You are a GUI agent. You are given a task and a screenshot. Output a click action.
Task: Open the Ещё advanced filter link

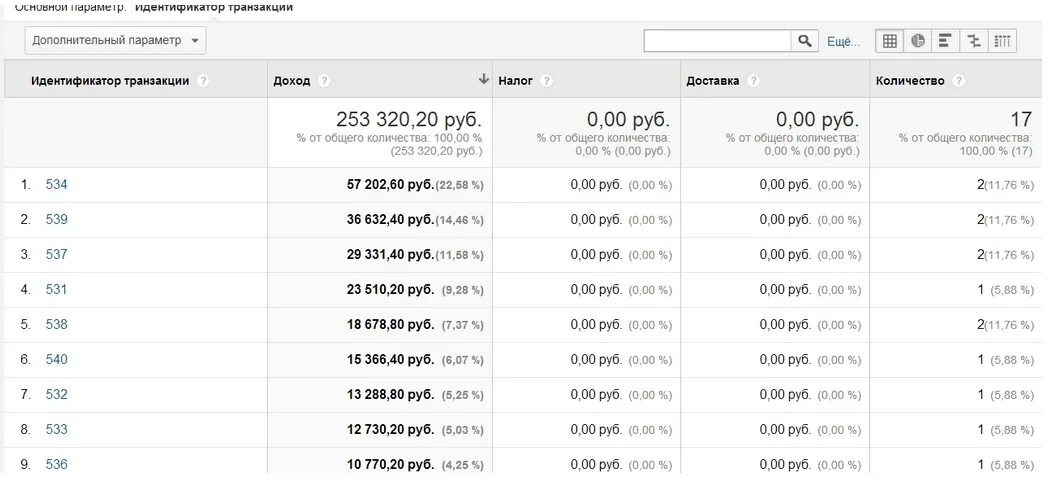pyautogui.click(x=843, y=42)
